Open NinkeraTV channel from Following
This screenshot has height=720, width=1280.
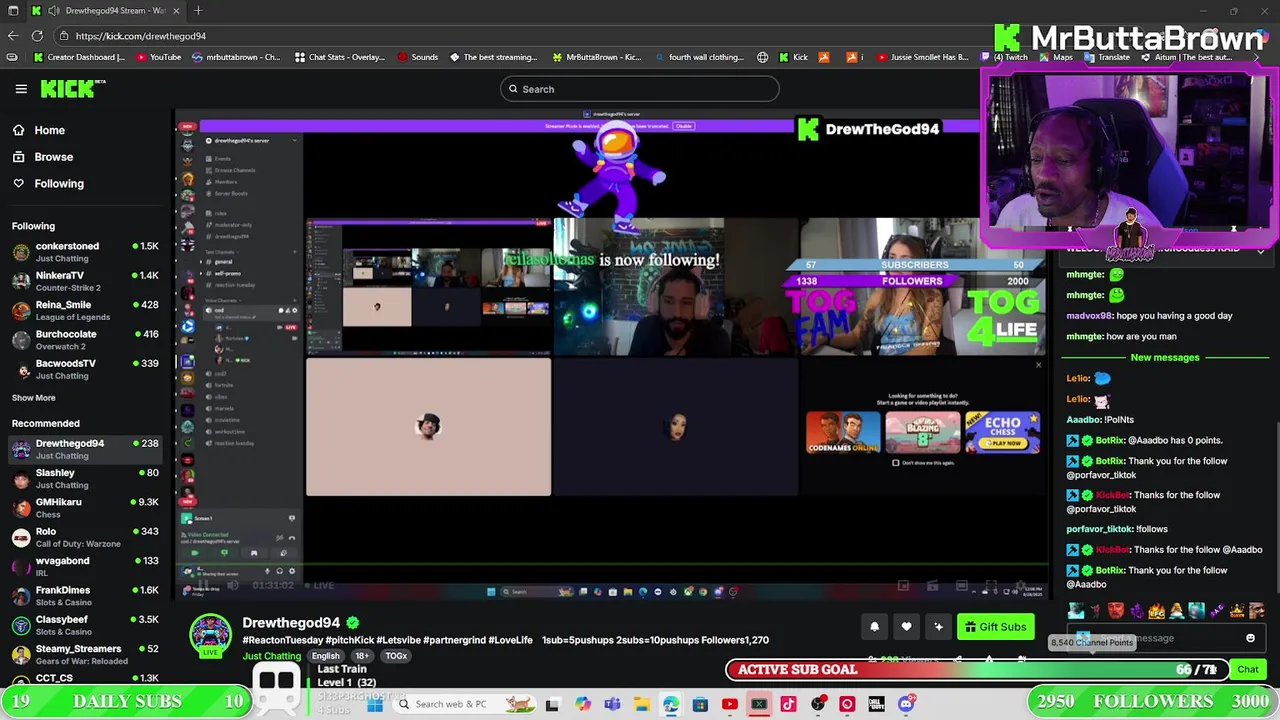tap(85, 281)
